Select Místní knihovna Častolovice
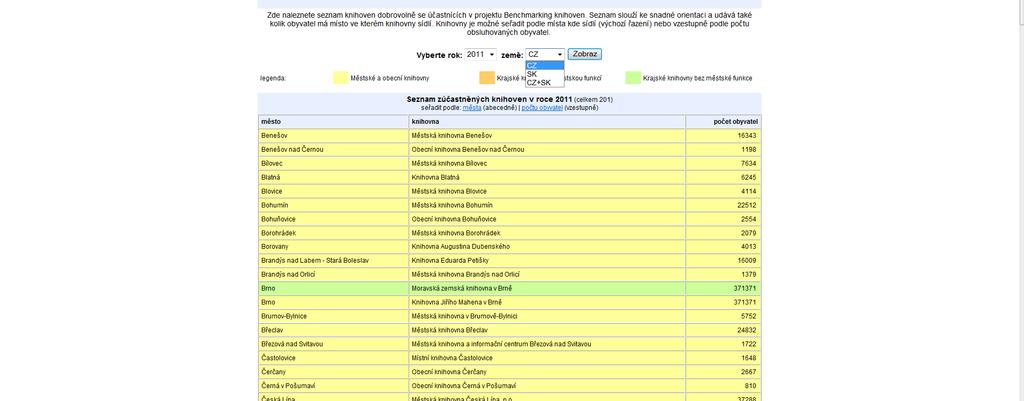Image resolution: width=1024 pixels, height=401 pixels. [x=547, y=358]
